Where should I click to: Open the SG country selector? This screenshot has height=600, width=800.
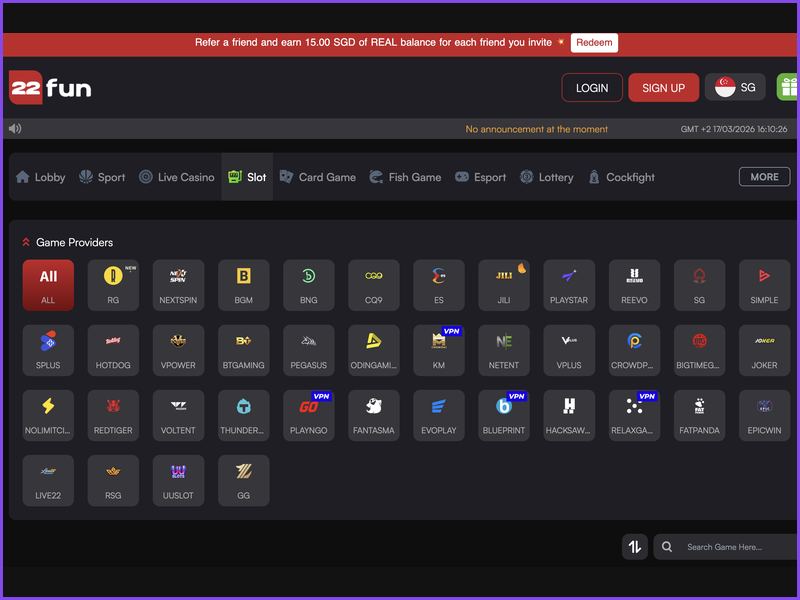pos(735,87)
